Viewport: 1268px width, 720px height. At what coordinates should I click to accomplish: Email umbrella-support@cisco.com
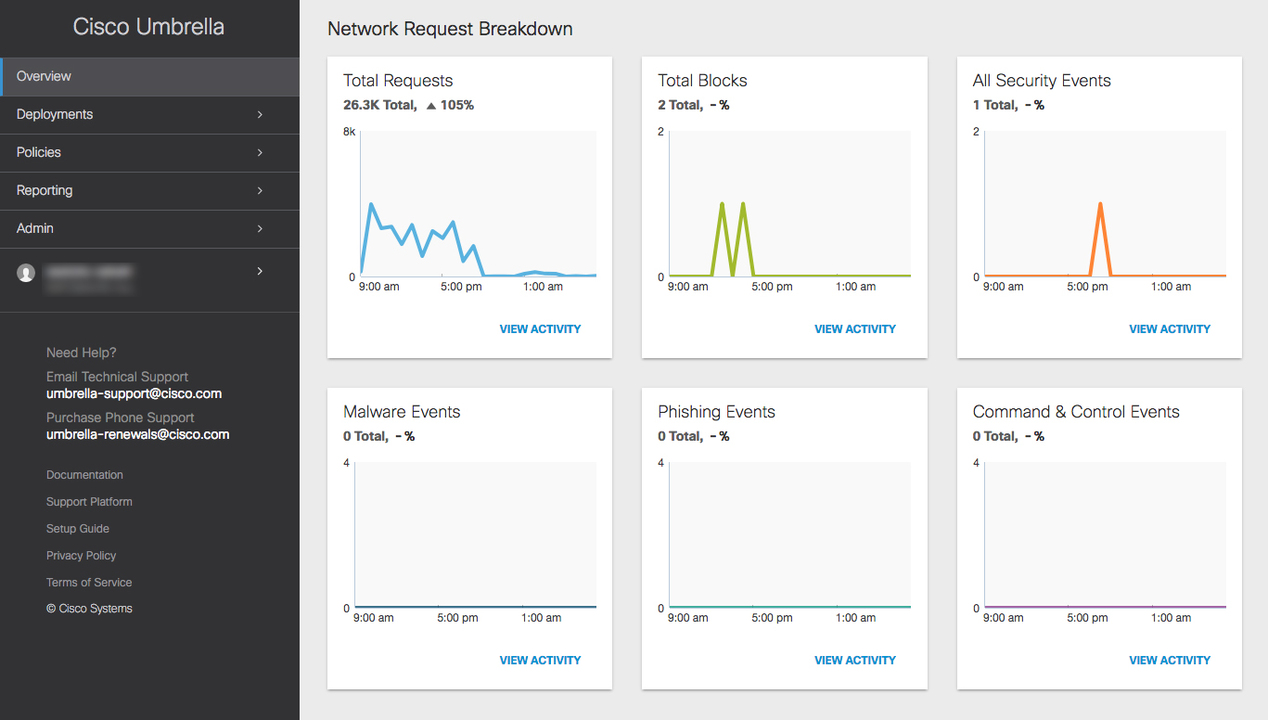coord(134,394)
